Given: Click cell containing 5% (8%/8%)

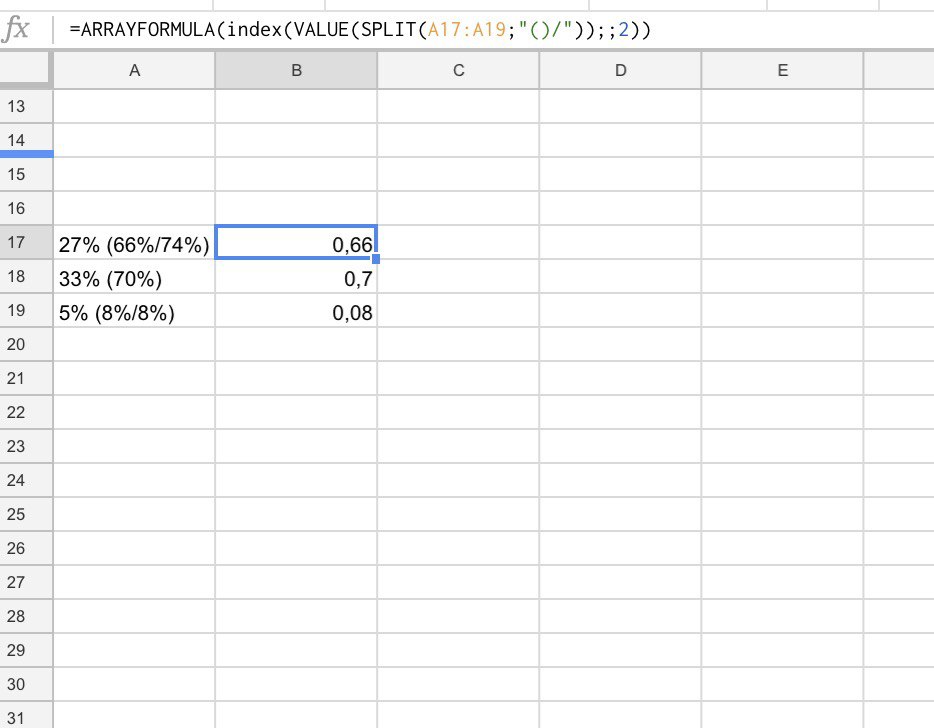Looking at the screenshot, I should click(x=134, y=310).
